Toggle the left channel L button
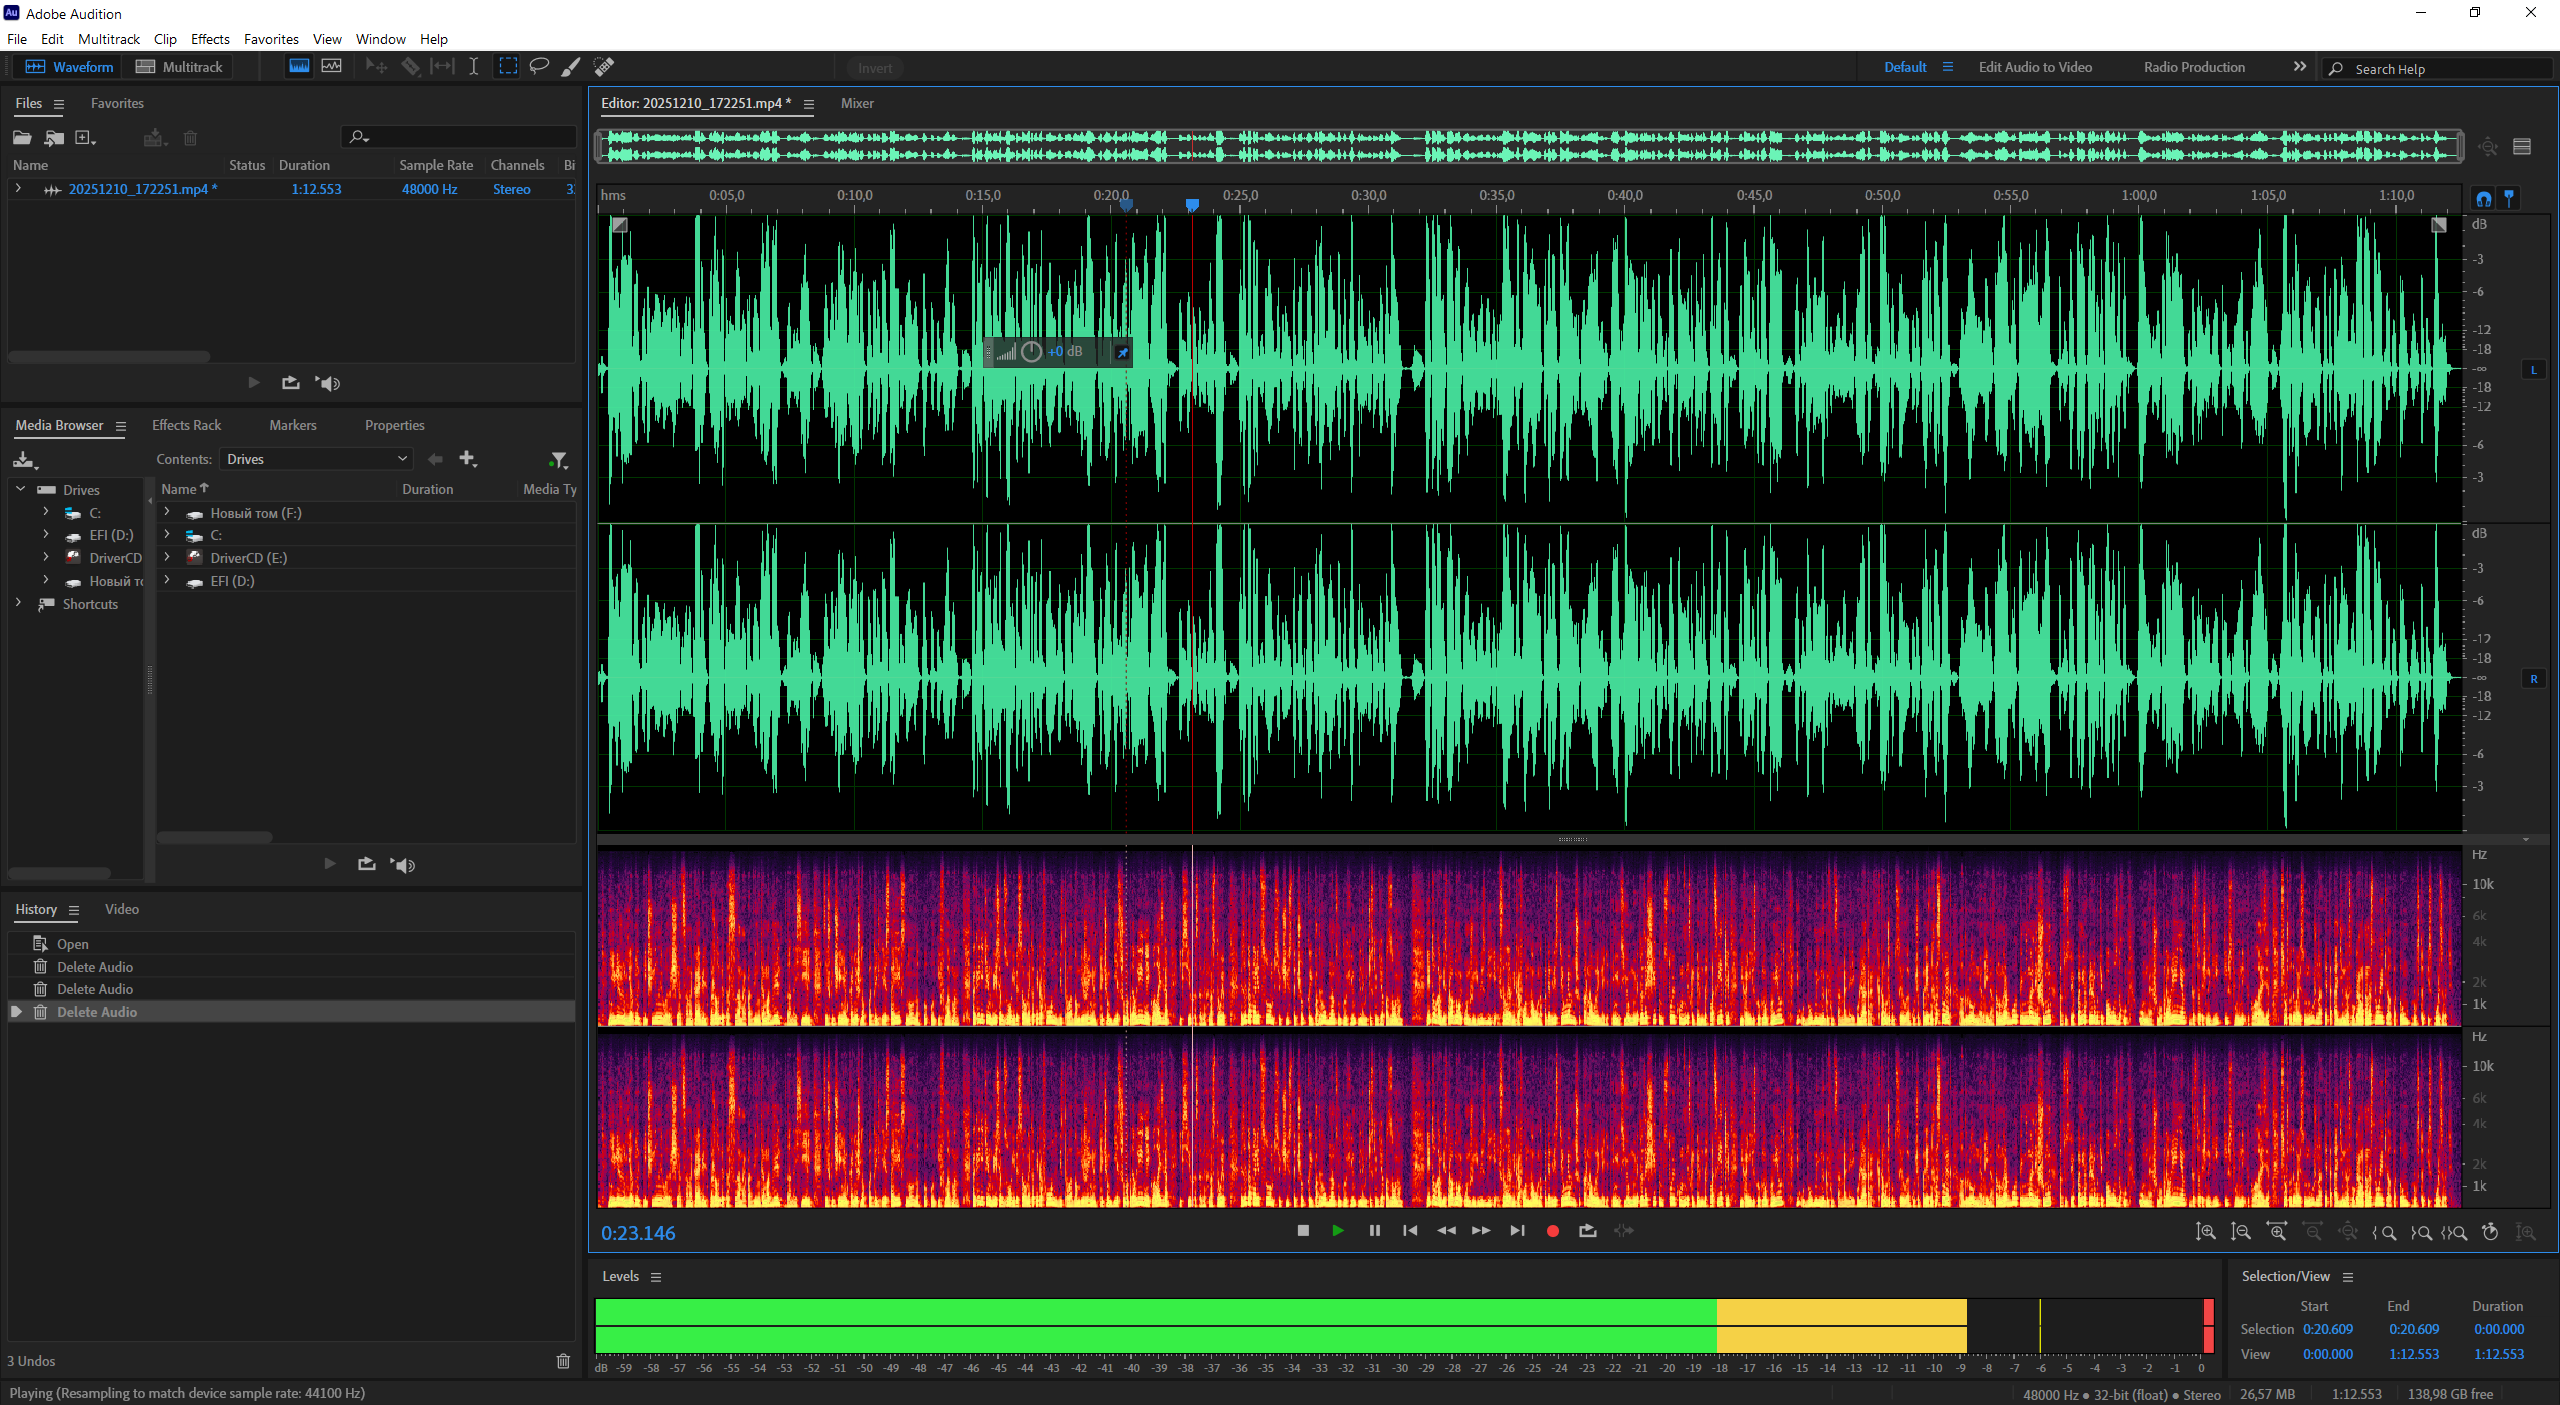 coord(2533,370)
